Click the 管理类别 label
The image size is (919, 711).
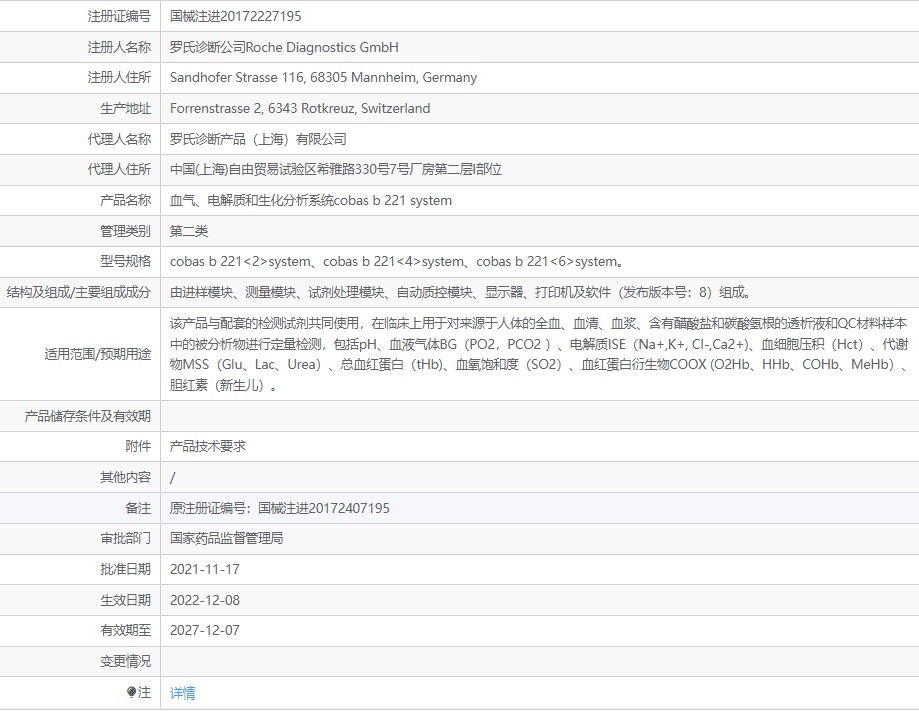coord(125,231)
